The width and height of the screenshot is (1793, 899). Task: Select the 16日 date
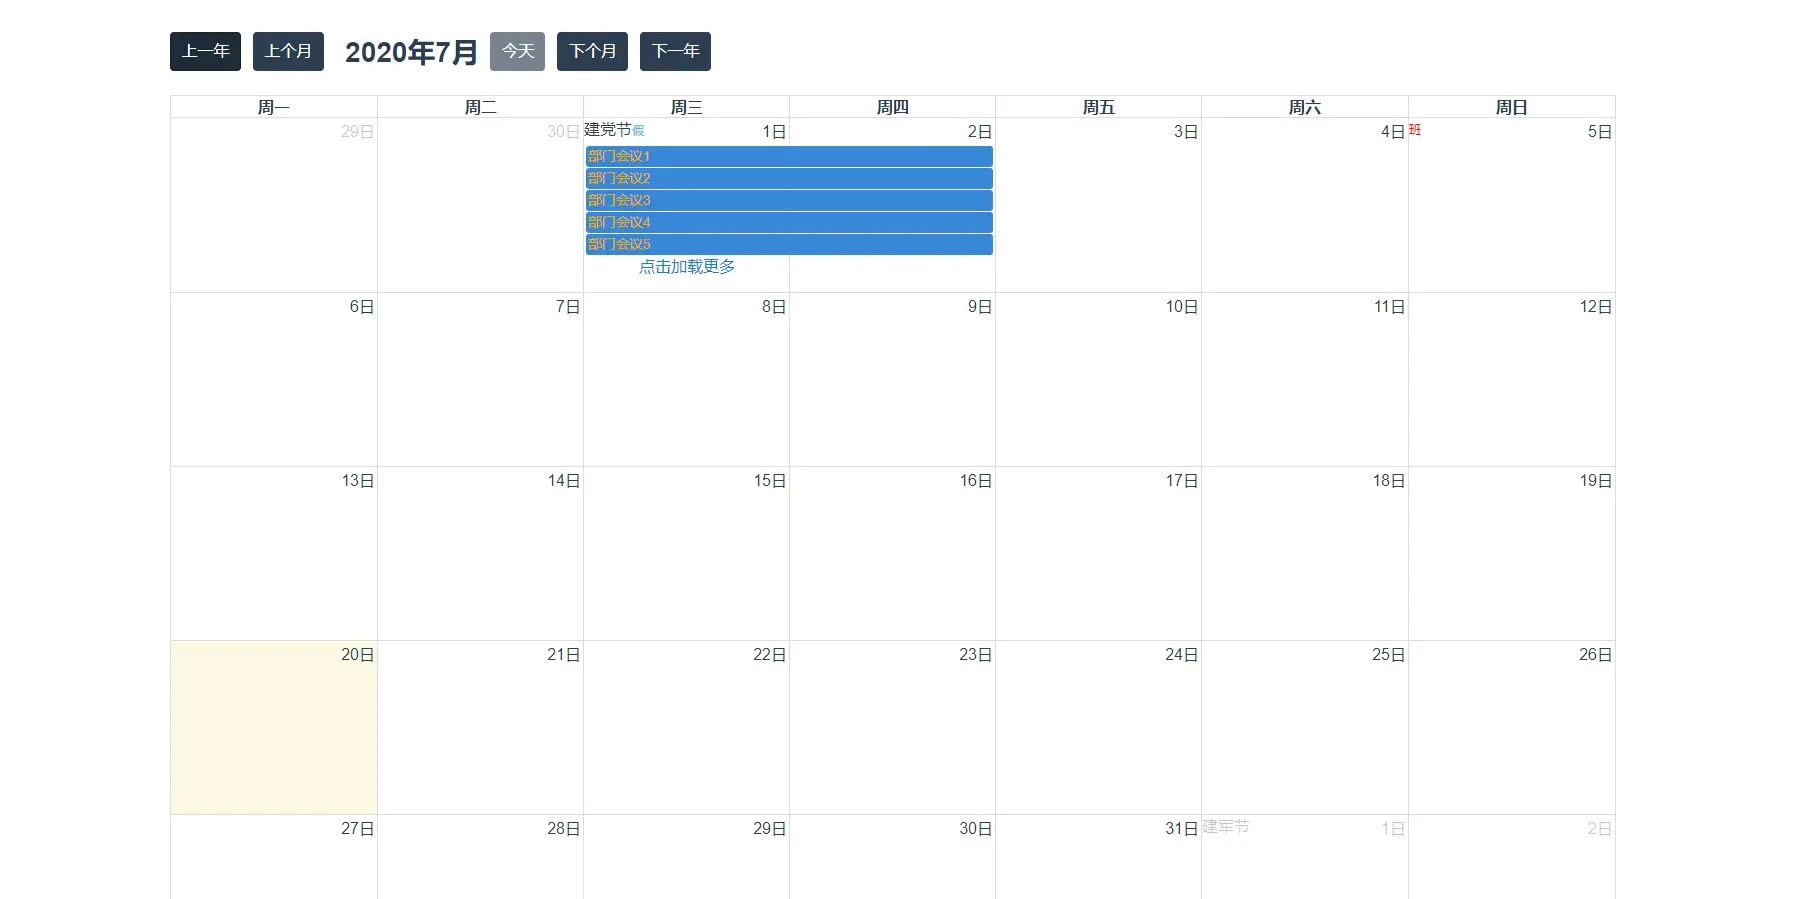[x=975, y=481]
